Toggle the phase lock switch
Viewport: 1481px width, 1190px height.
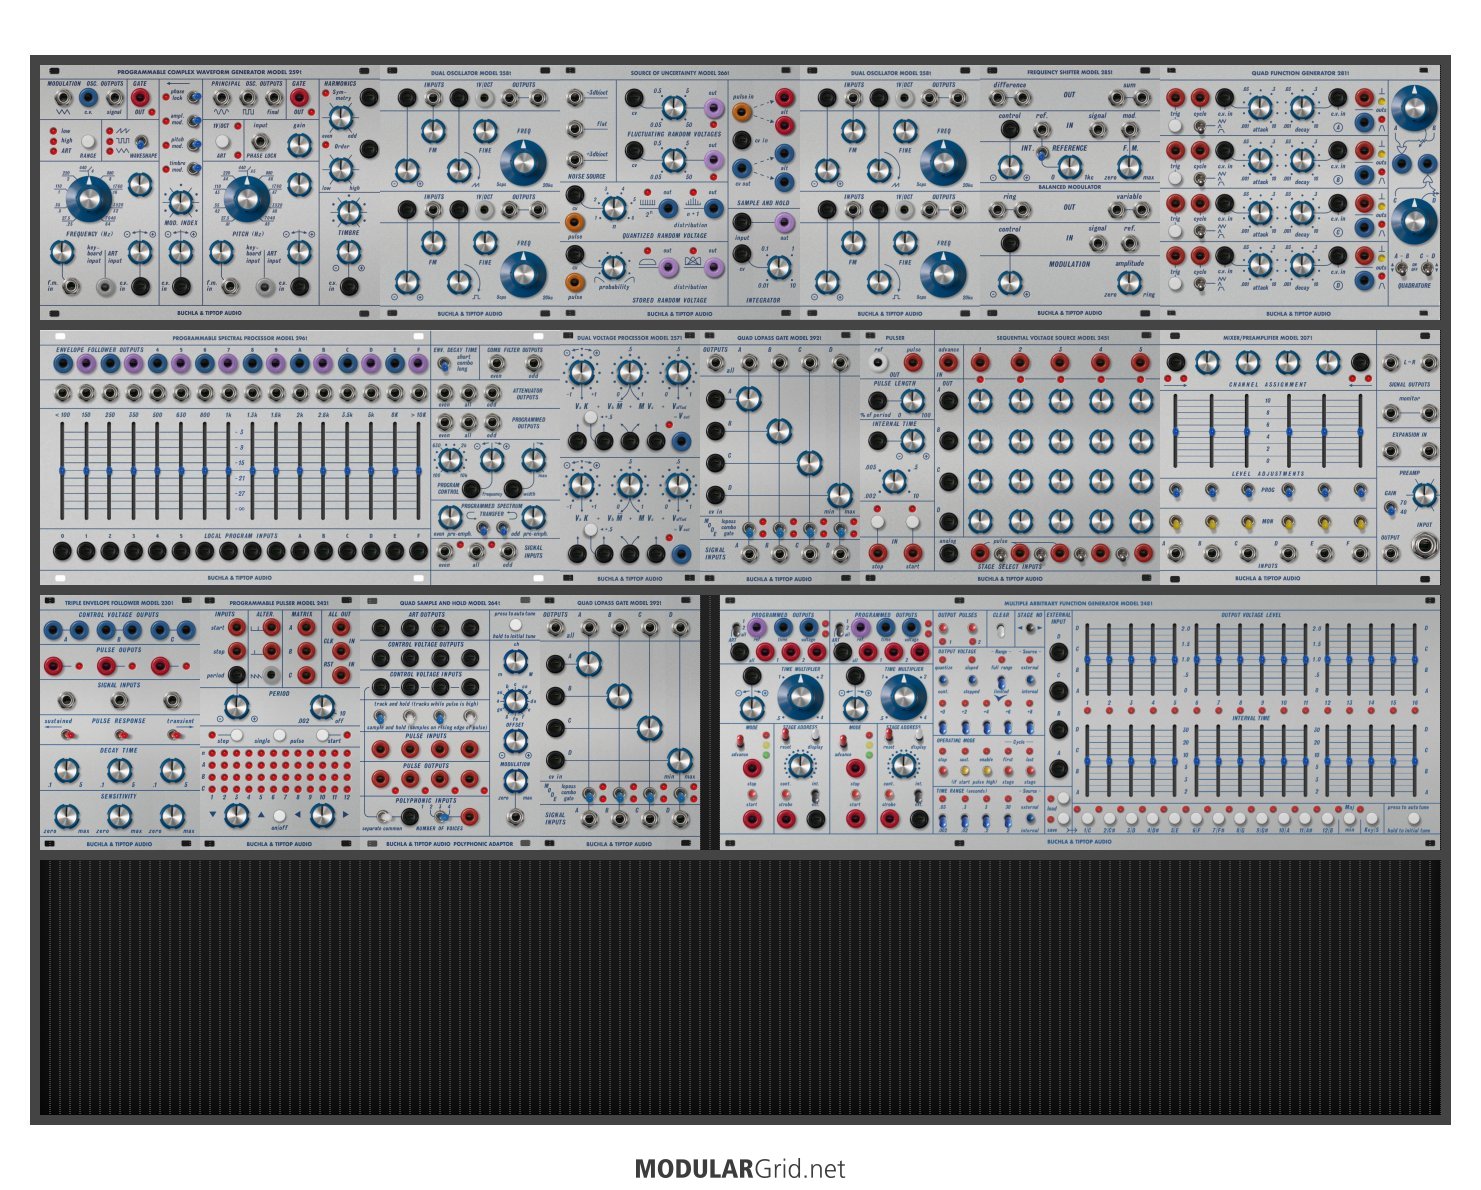pyautogui.click(x=194, y=97)
